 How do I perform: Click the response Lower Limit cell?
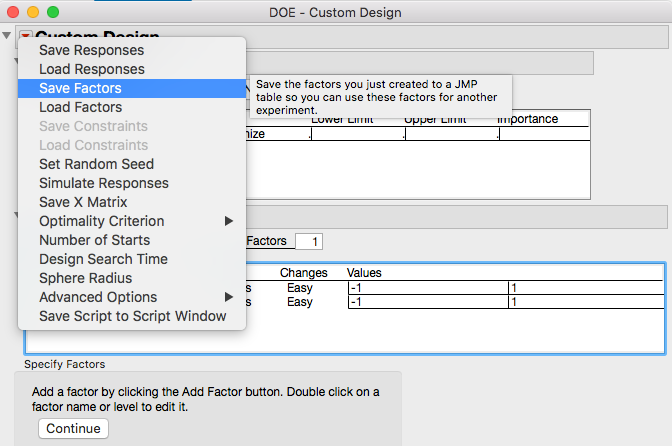tap(356, 135)
